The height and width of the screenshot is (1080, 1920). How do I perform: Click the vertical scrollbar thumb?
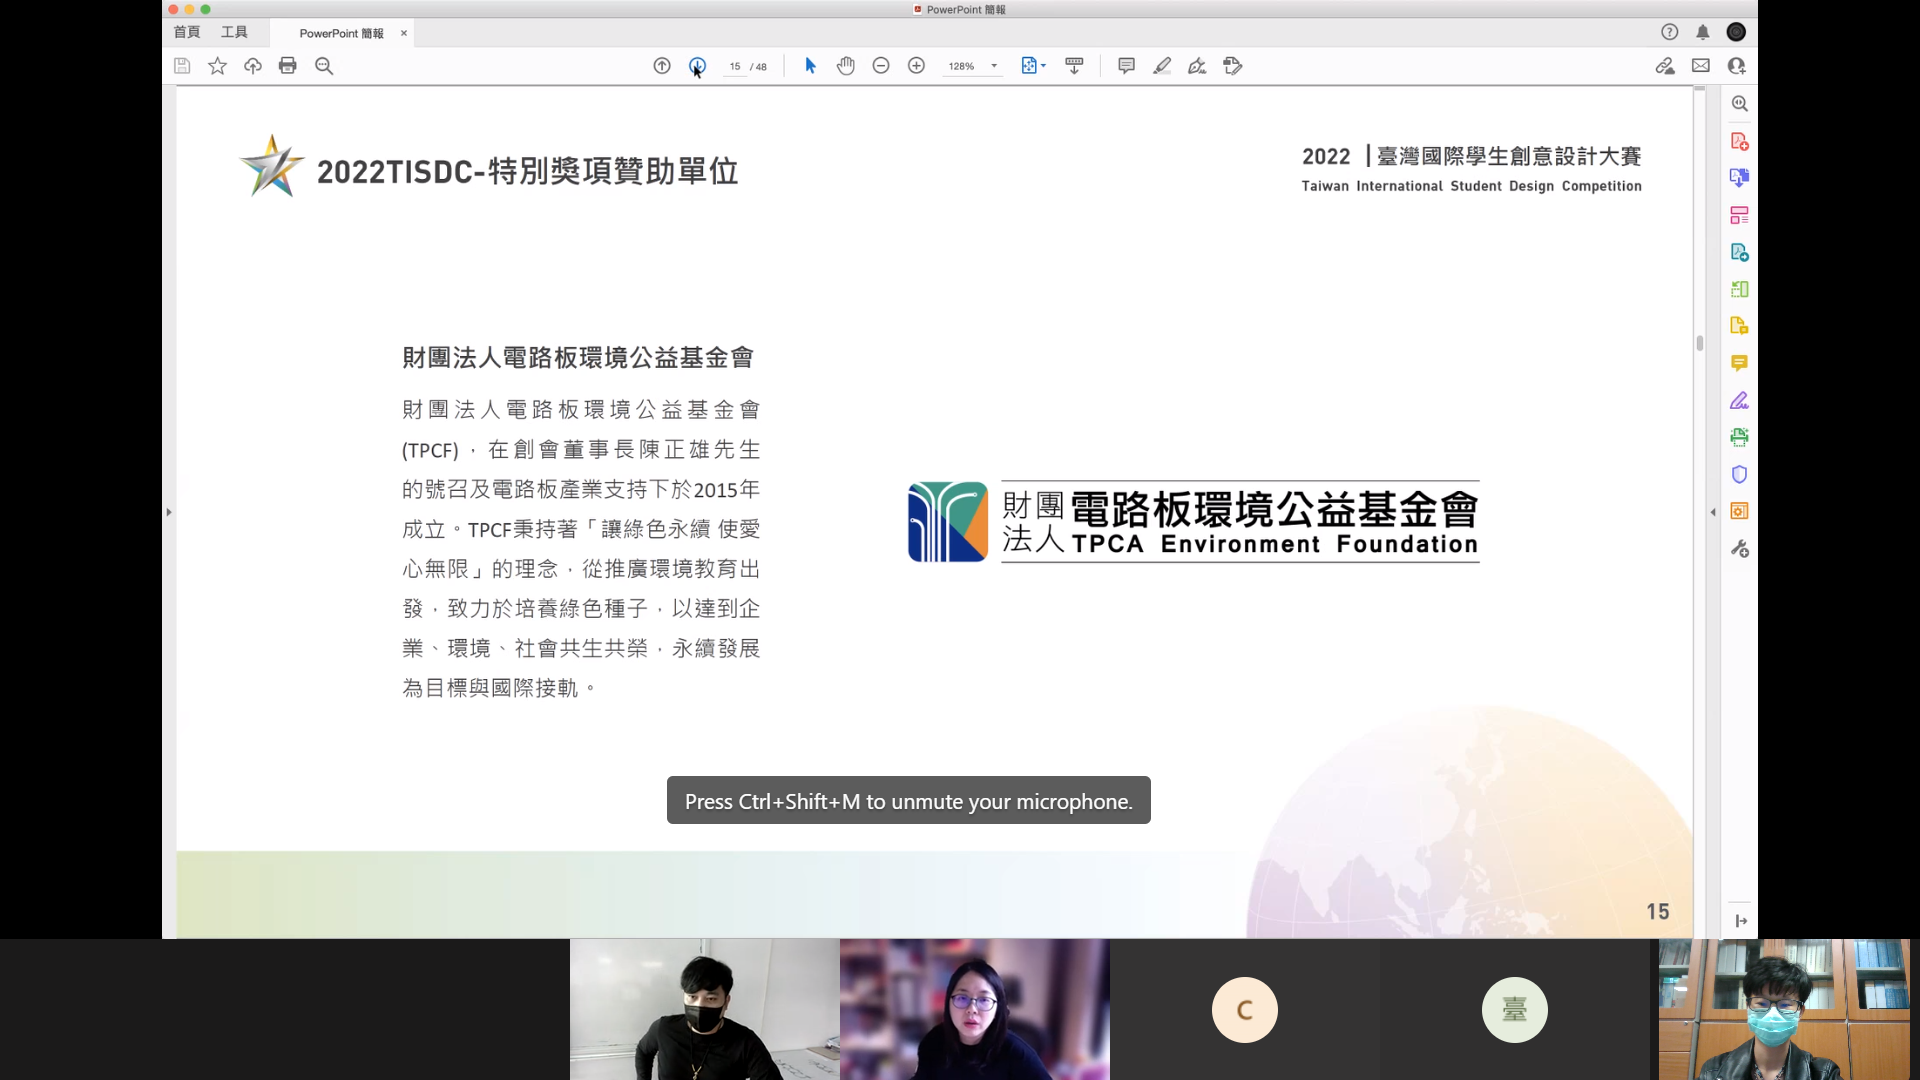click(1700, 343)
